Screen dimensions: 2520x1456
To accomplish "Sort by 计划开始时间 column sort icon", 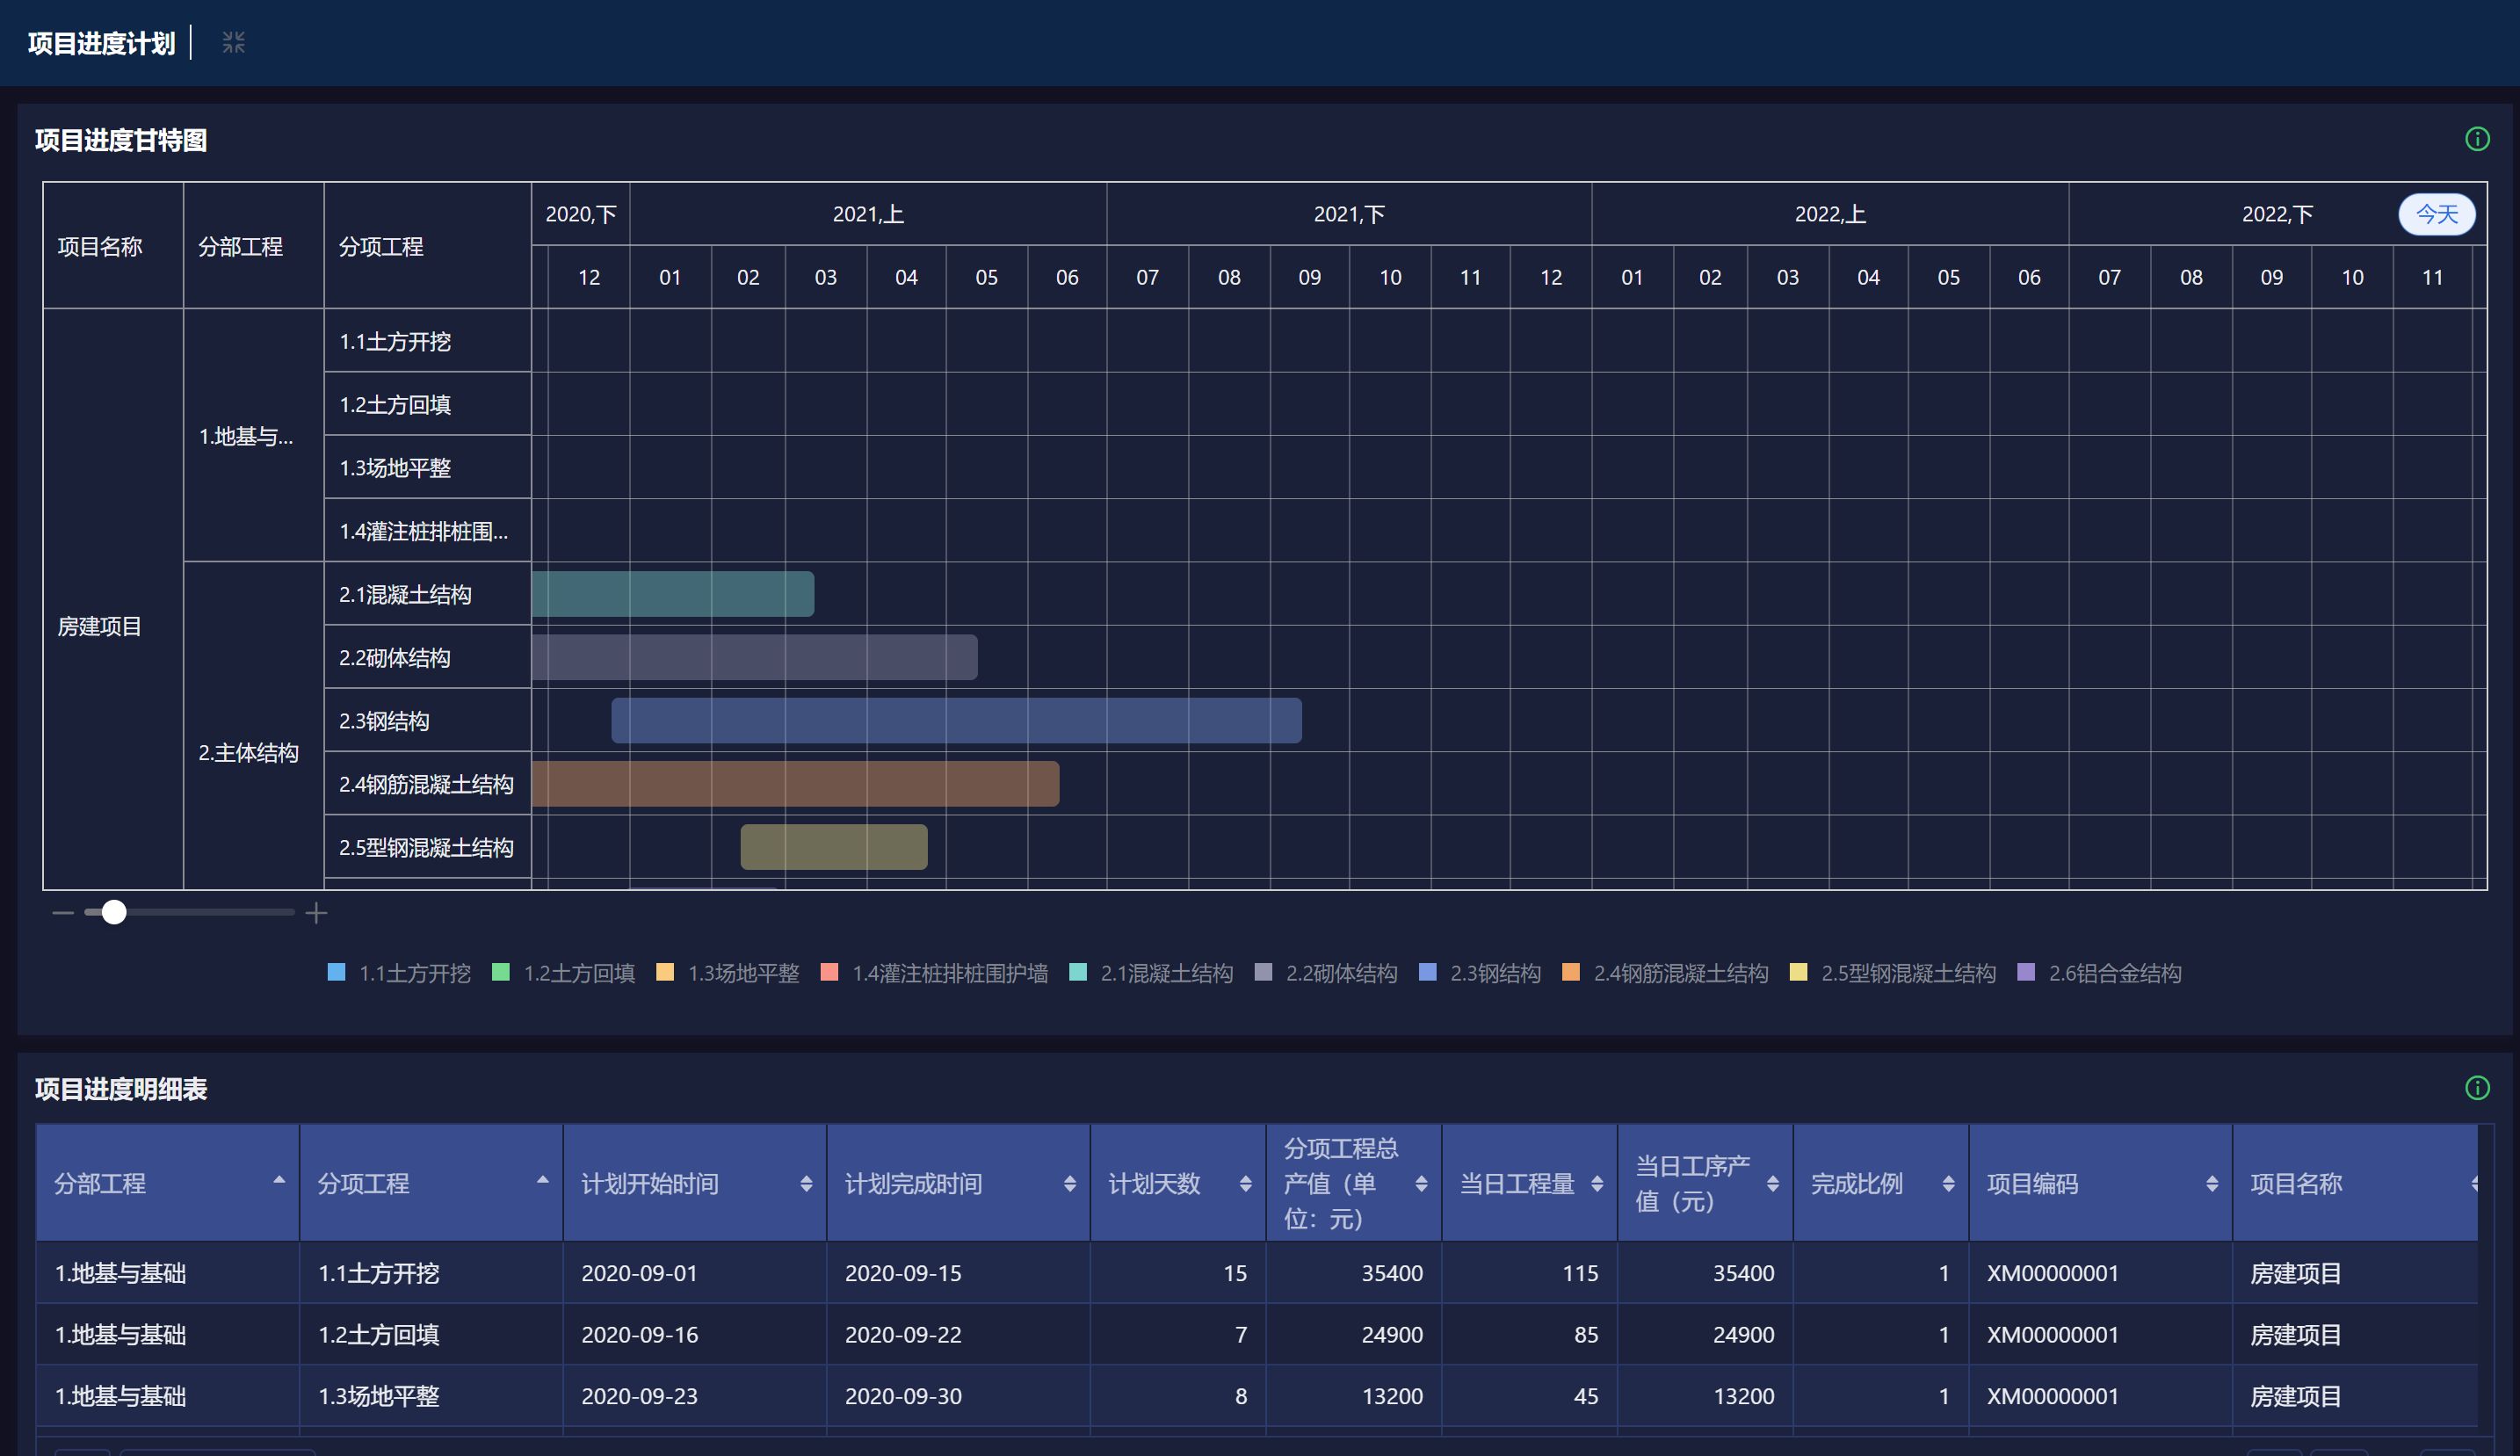I will 806,1184.
